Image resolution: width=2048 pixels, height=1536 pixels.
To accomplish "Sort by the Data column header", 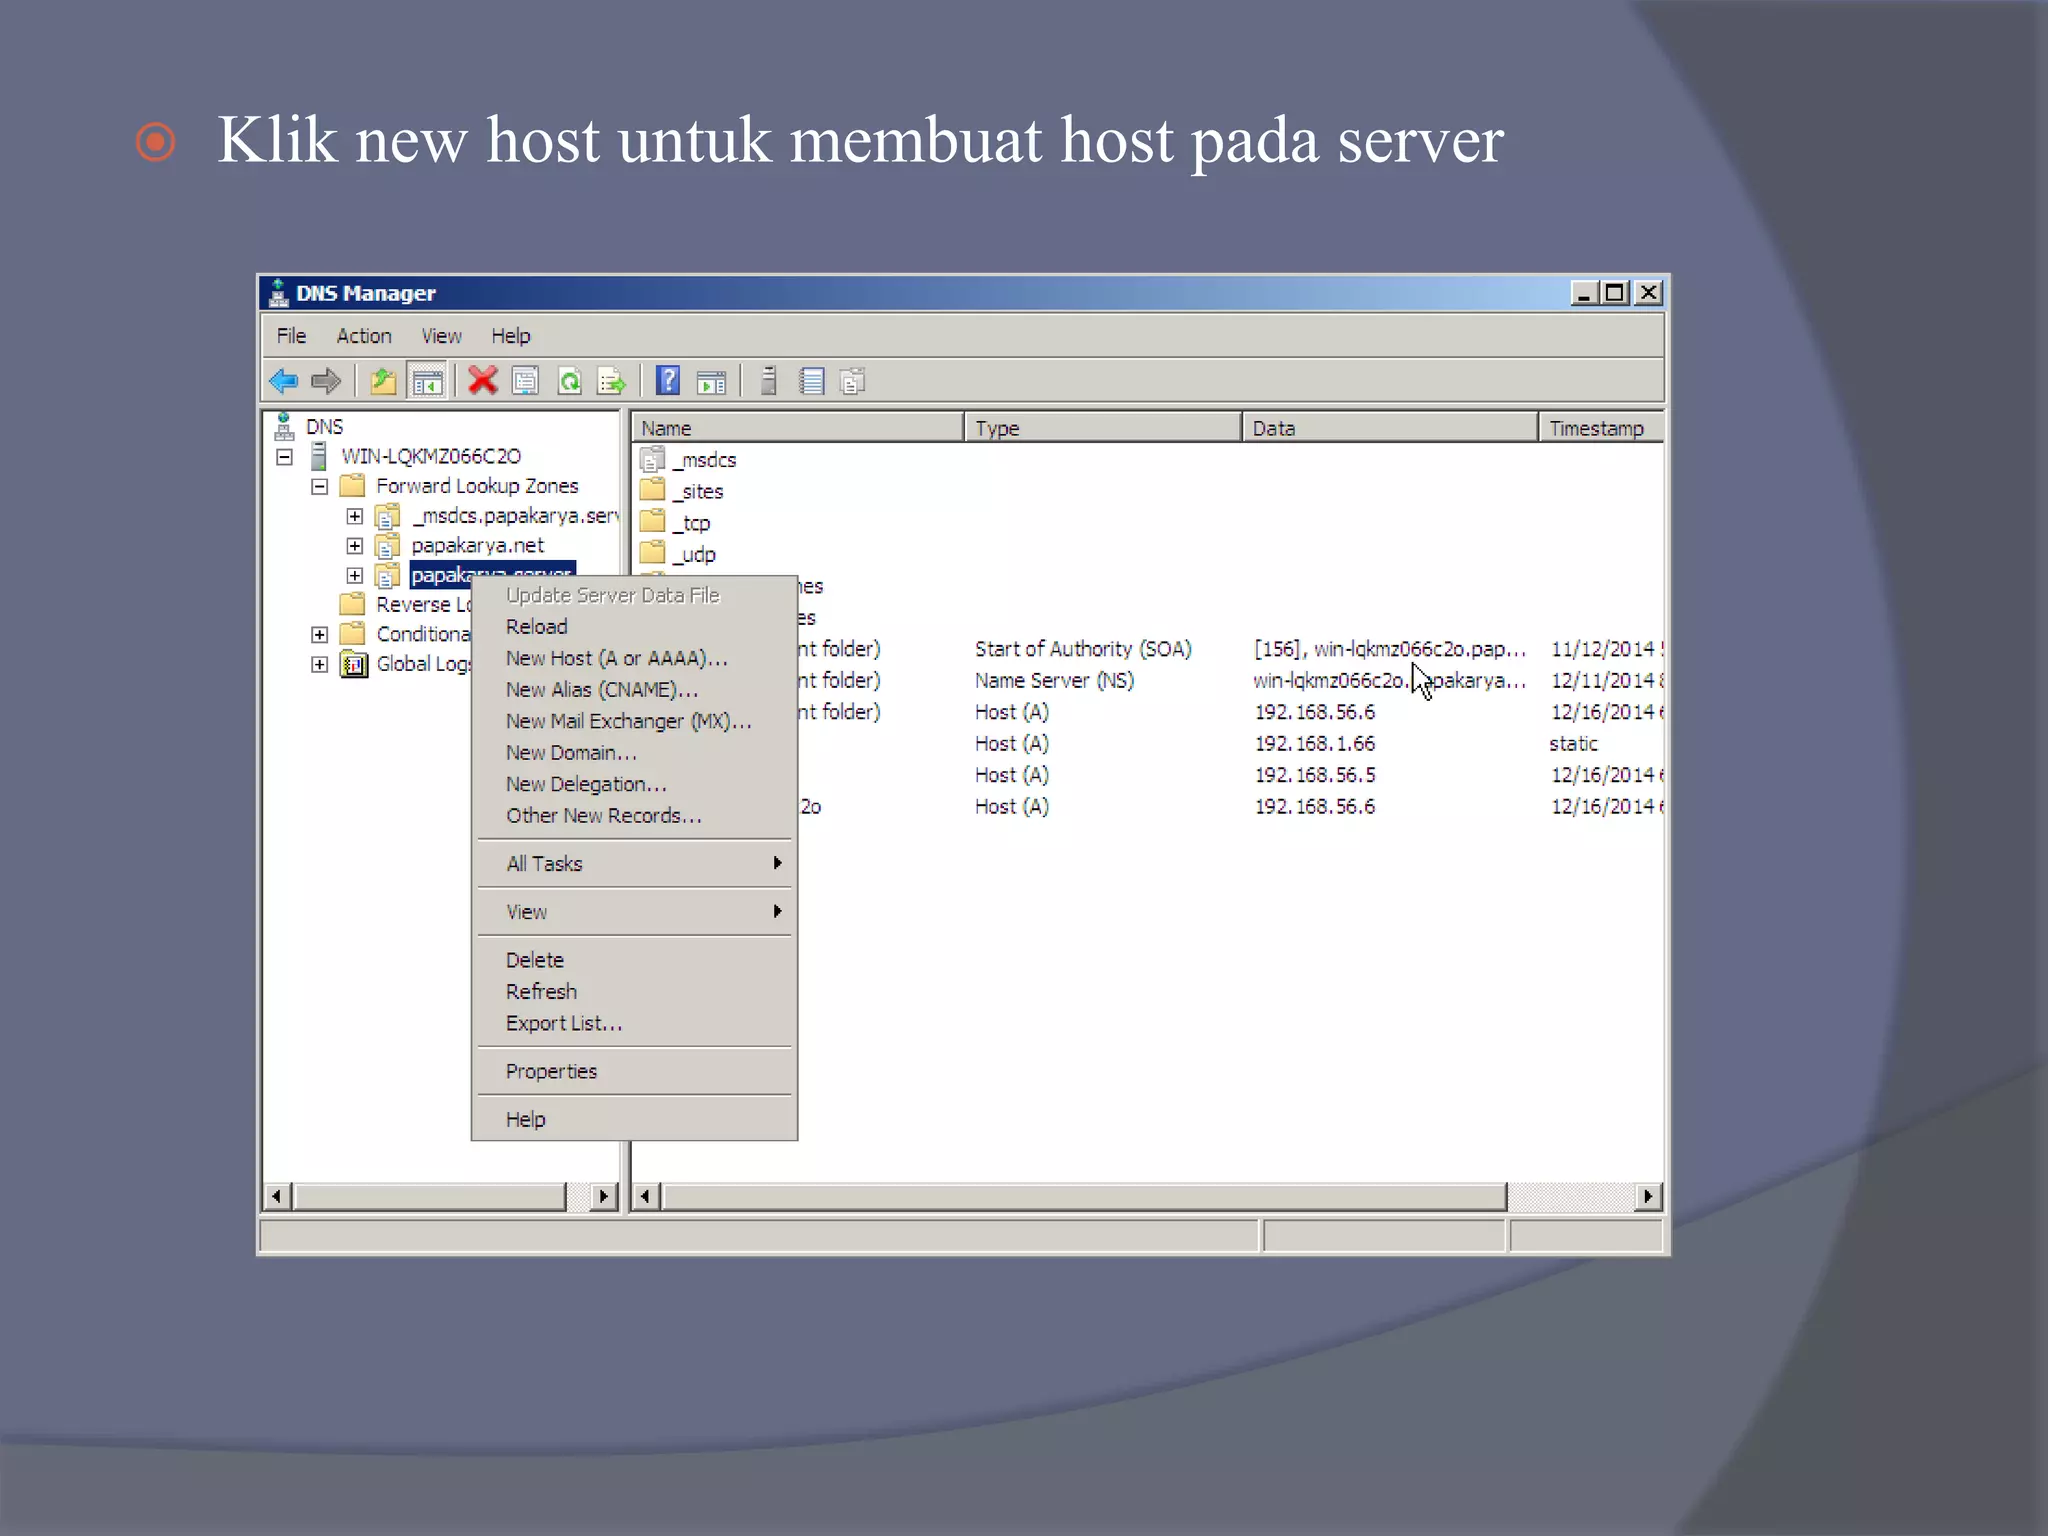I will 1390,428.
